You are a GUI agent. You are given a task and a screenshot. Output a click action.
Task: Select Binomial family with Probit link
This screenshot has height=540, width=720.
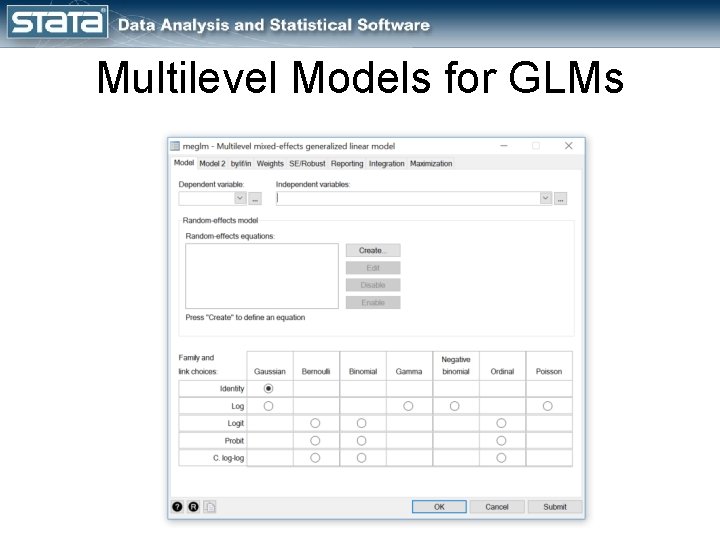(x=361, y=440)
